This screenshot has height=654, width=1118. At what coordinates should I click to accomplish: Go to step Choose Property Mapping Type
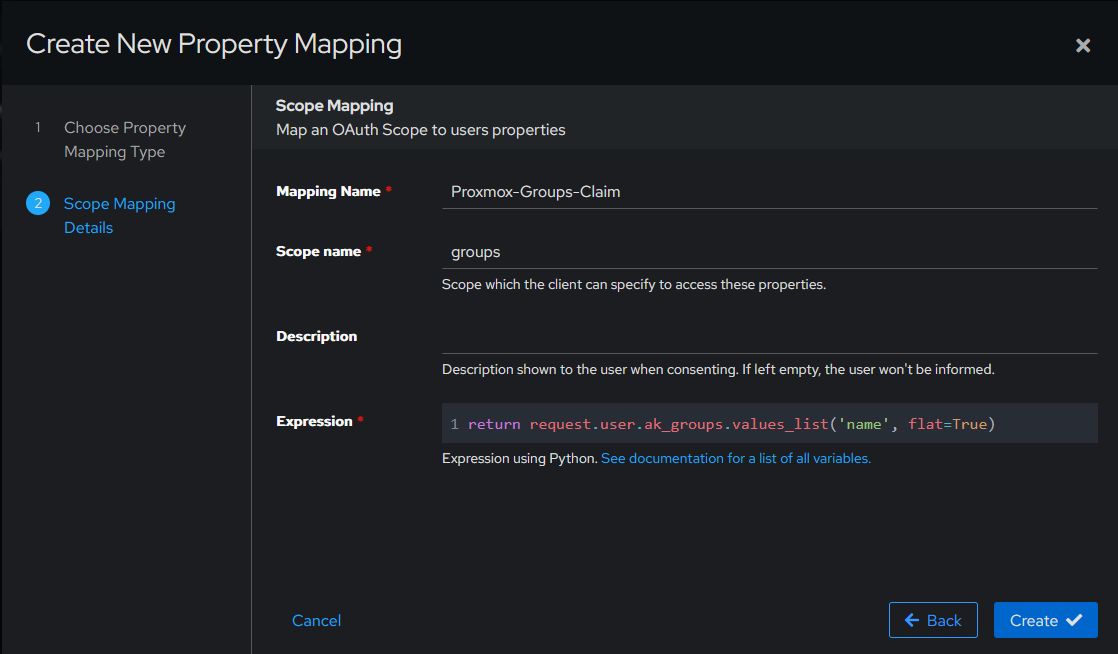[x=125, y=140]
